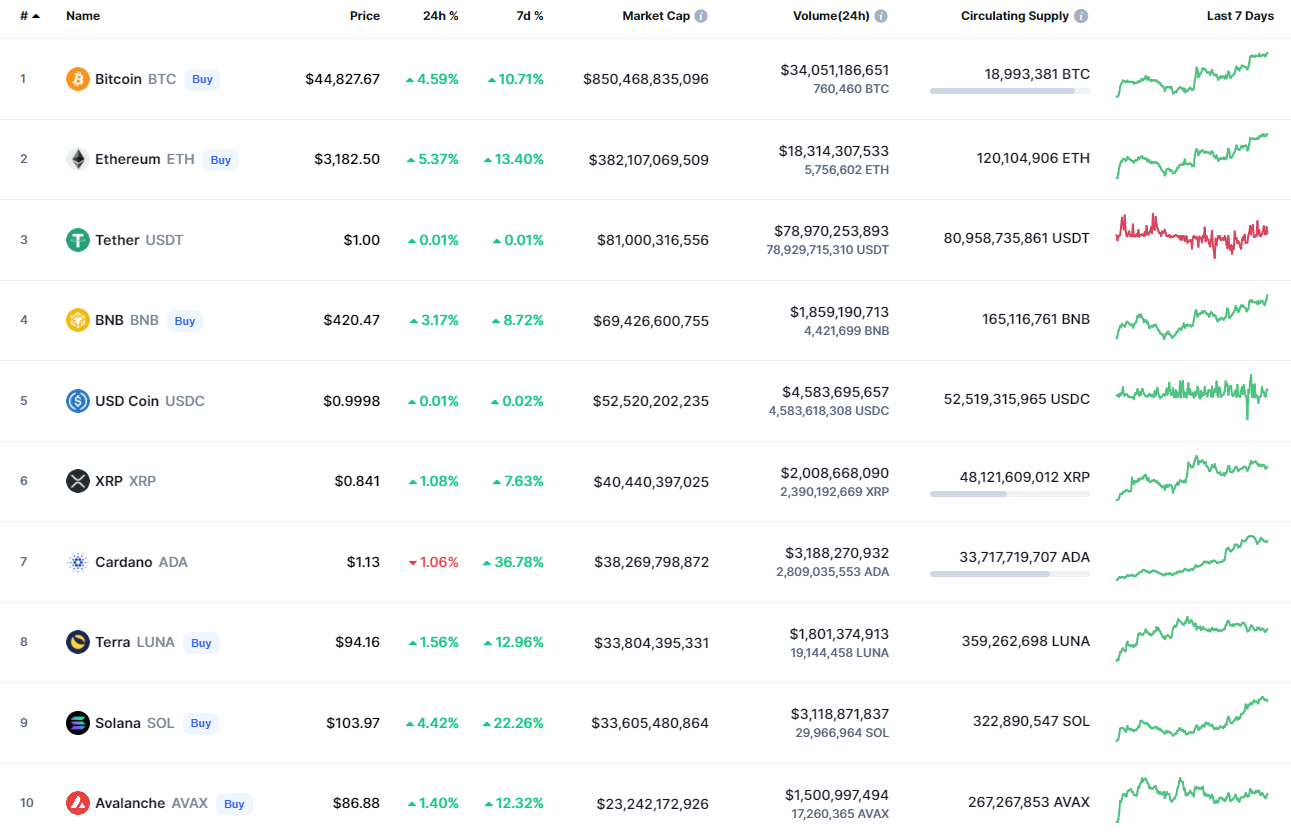Click Cardano circulating supply progress bar

pos(1010,574)
